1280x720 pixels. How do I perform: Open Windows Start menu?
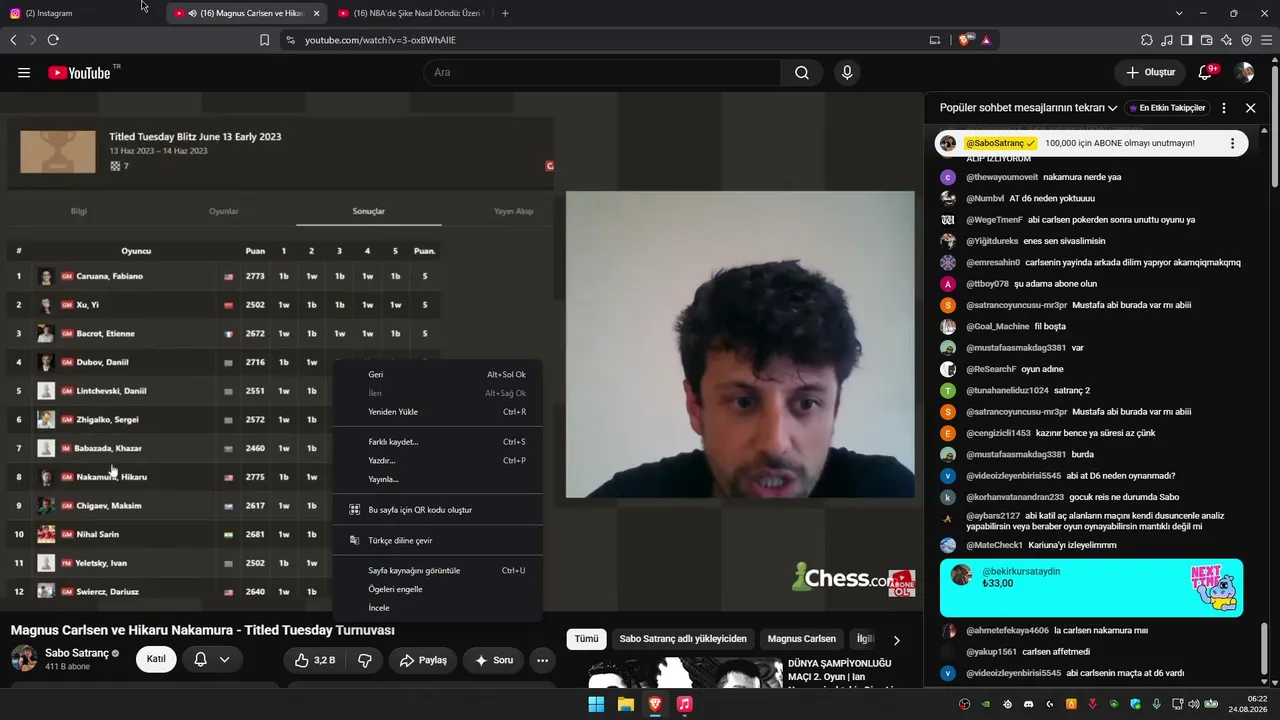pos(596,704)
